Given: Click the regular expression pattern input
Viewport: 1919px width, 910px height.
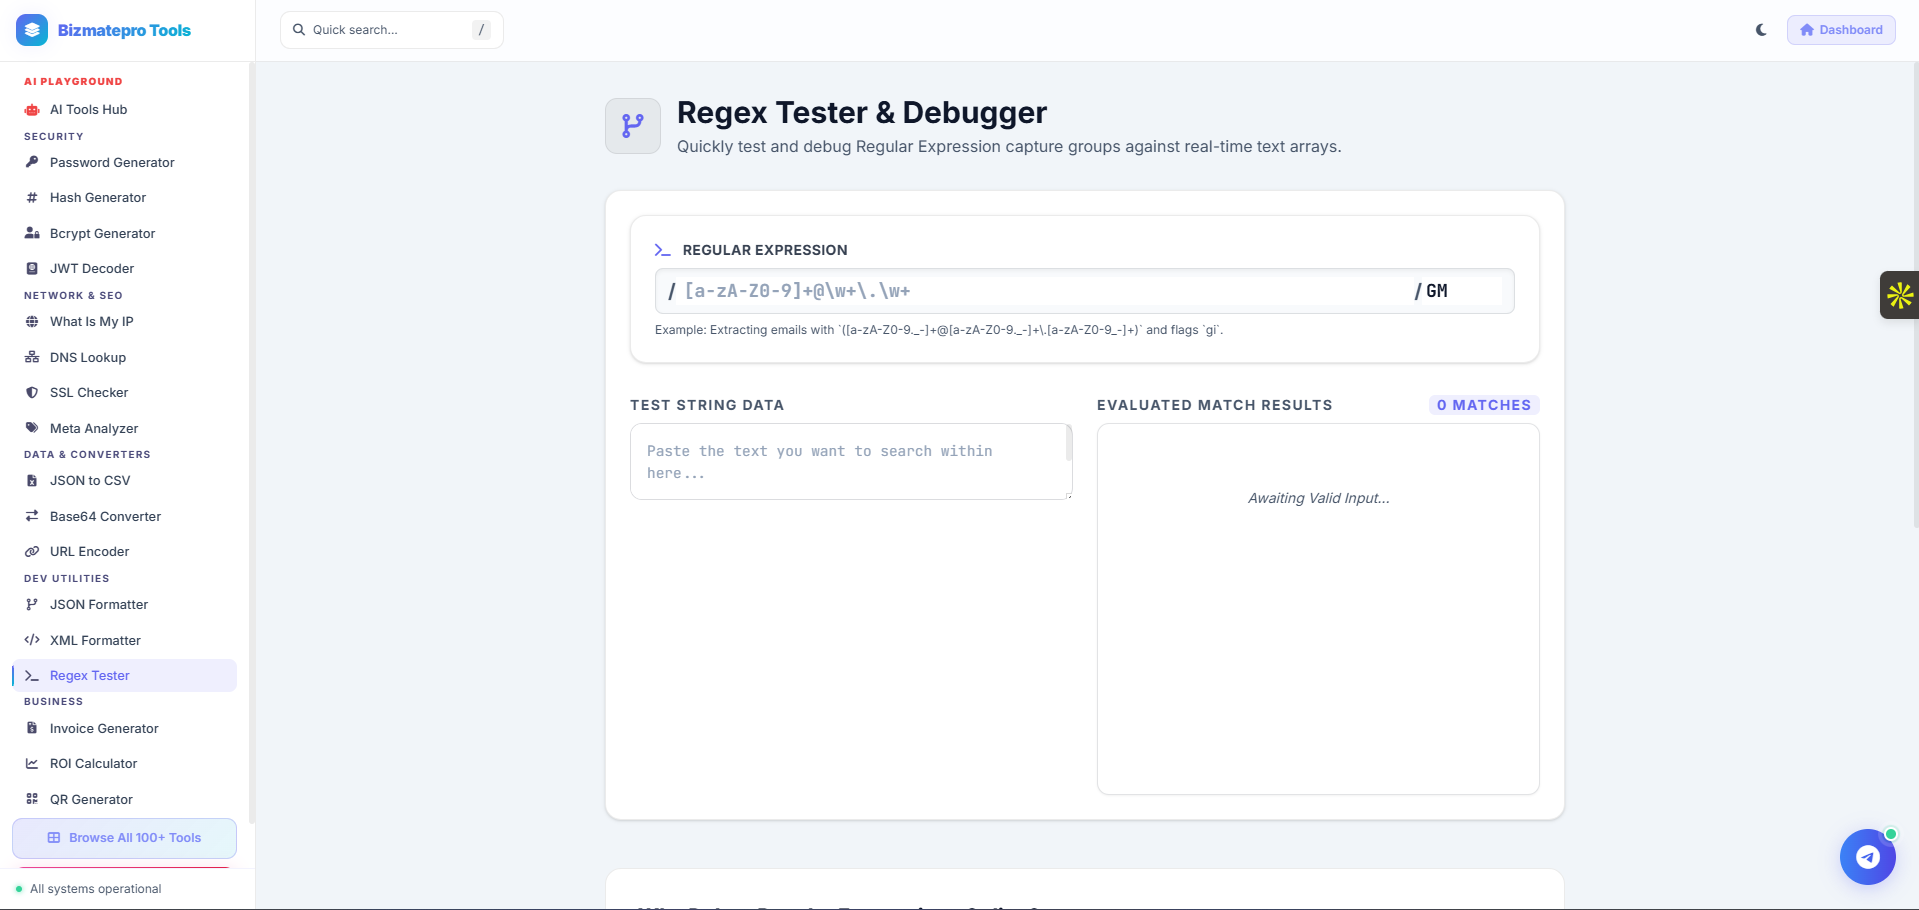Looking at the screenshot, I should (x=1044, y=291).
